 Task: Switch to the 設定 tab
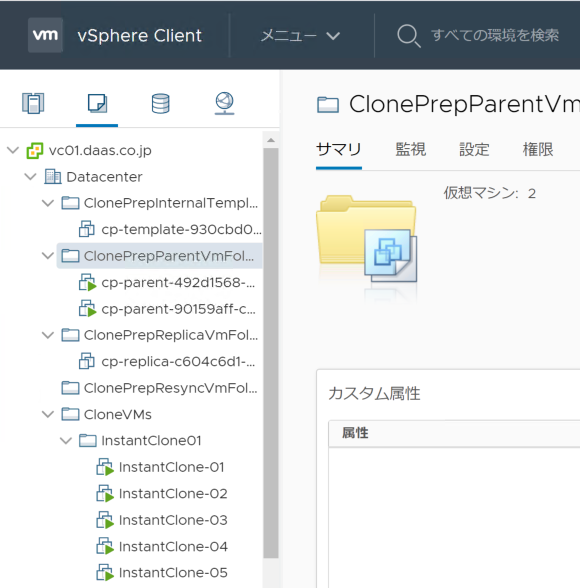coord(474,150)
